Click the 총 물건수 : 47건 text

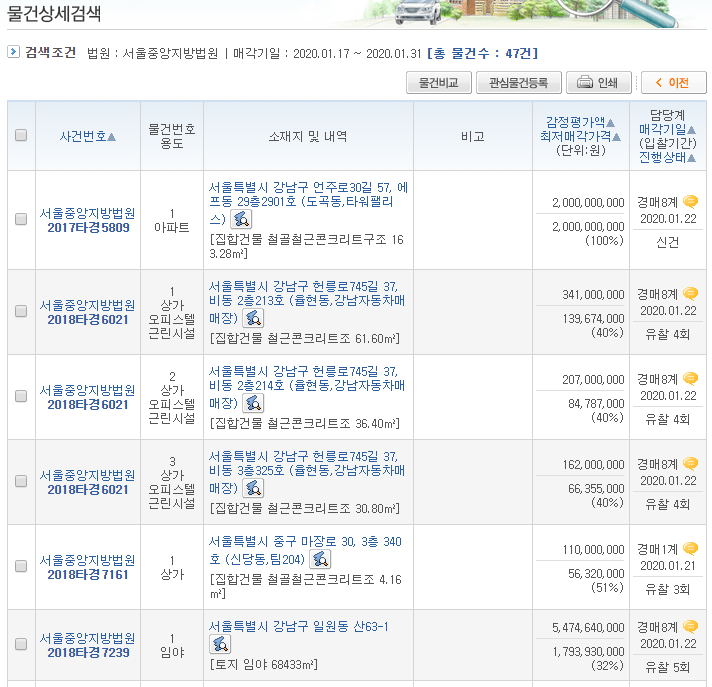coord(483,54)
